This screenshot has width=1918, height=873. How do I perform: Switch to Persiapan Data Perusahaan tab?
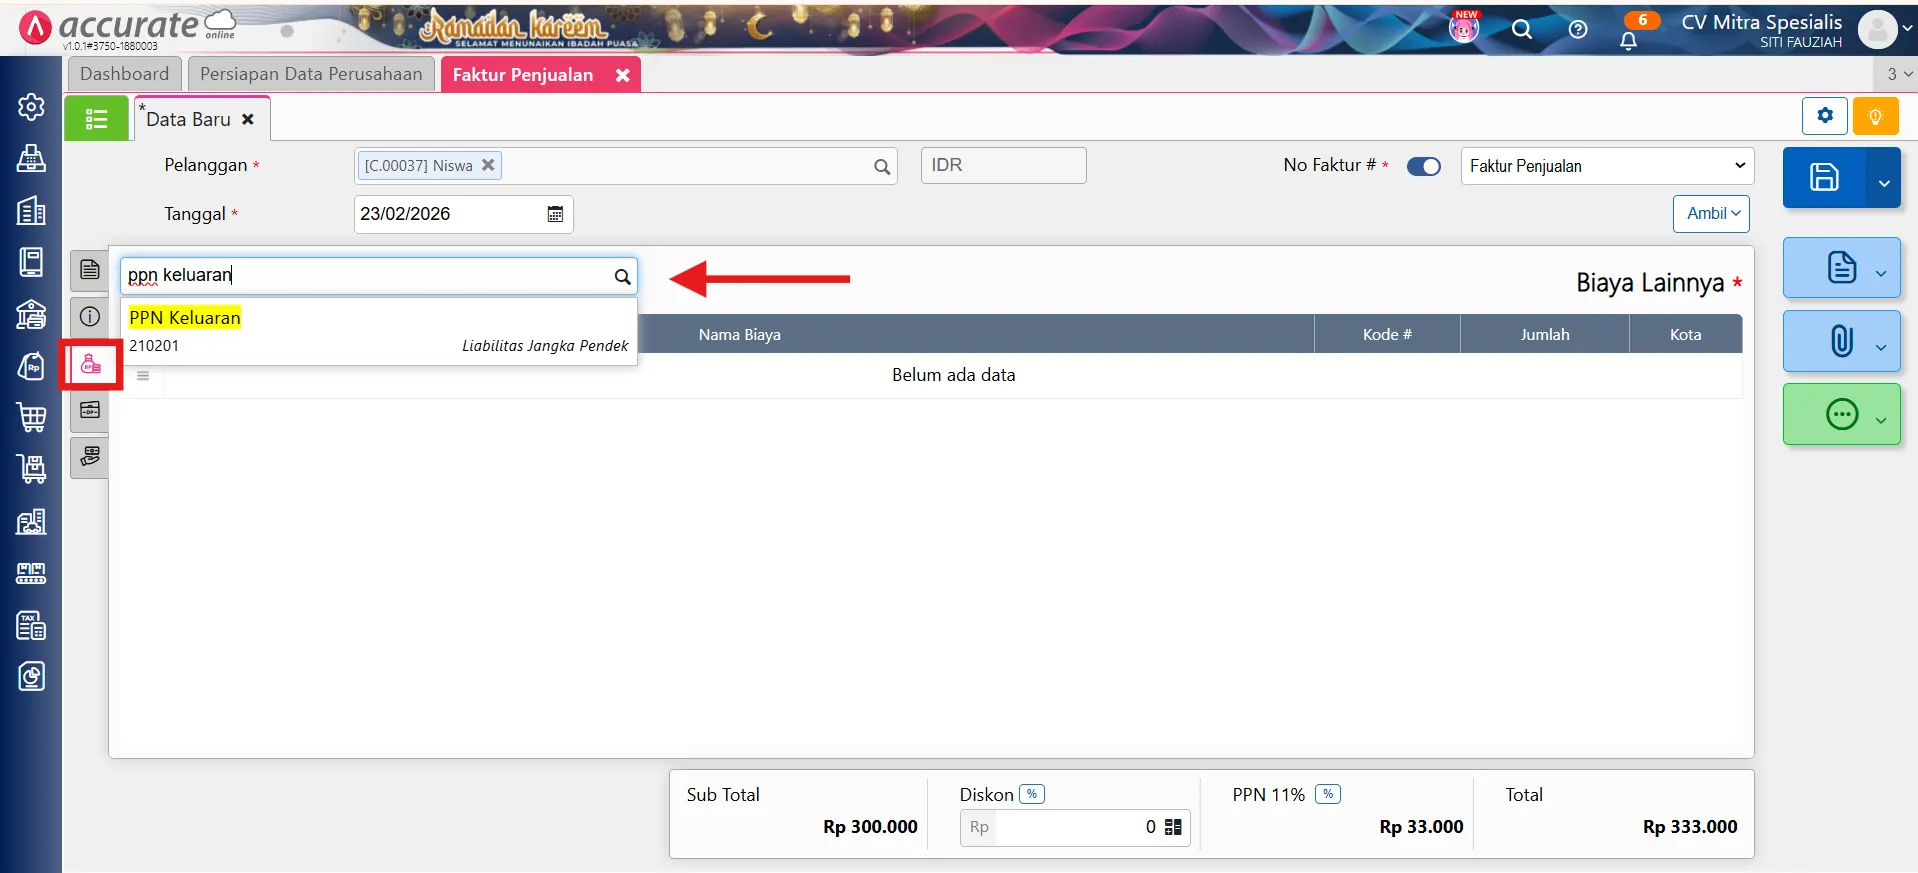tap(311, 74)
